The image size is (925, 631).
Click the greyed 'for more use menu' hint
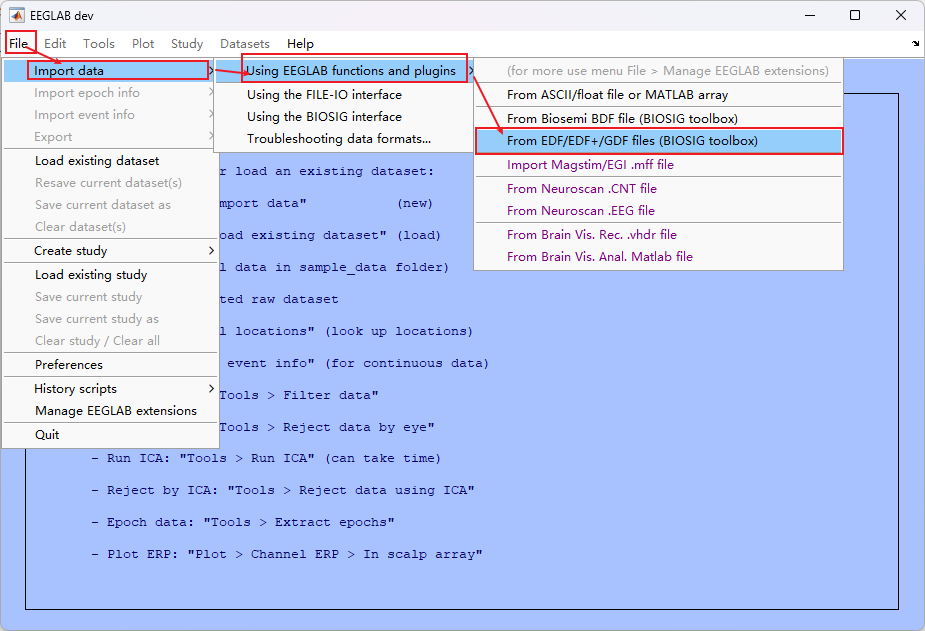tap(667, 71)
